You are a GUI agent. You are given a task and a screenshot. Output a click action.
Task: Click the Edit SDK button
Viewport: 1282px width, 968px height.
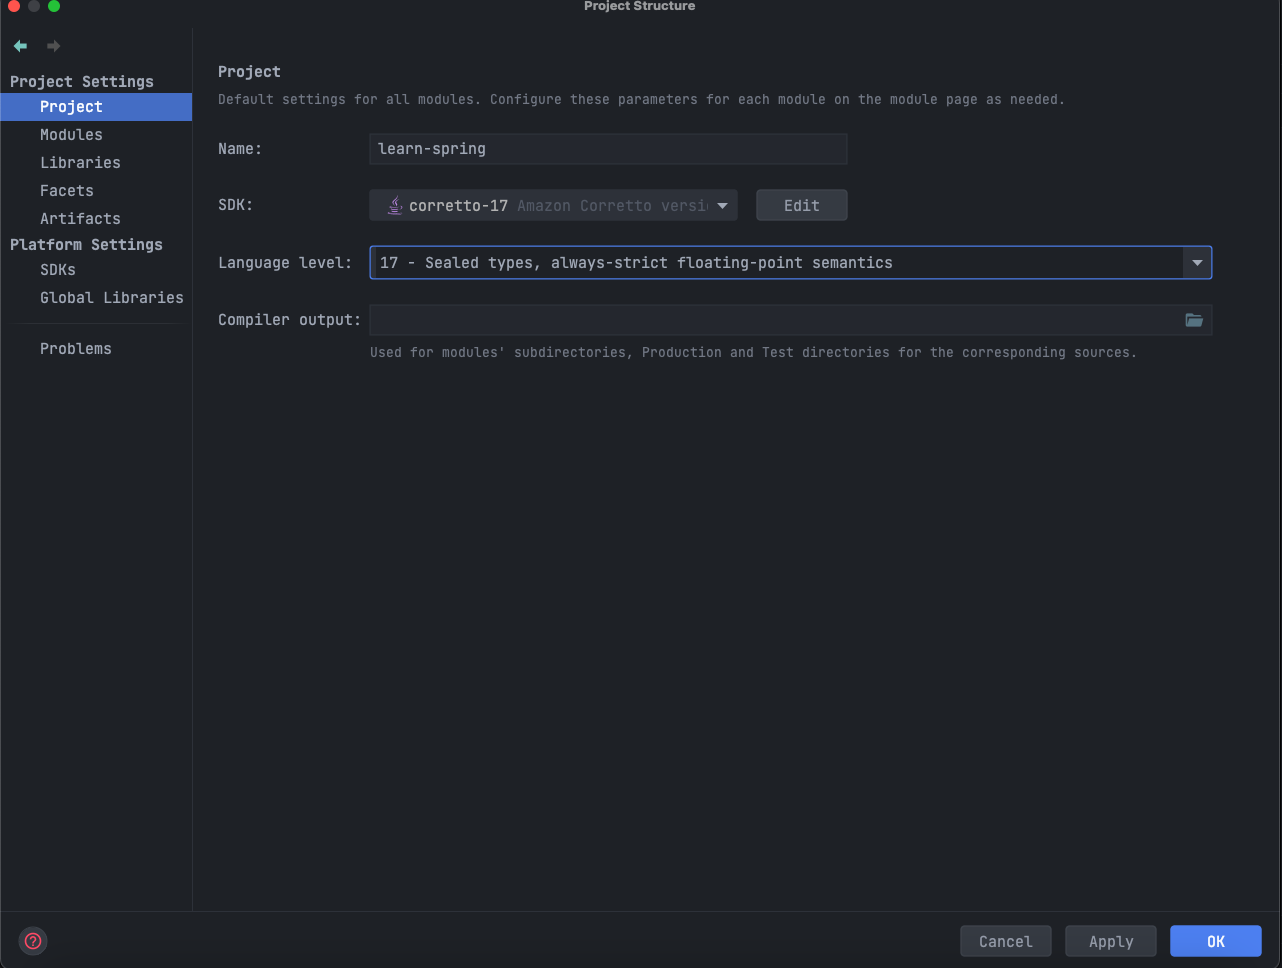(x=802, y=205)
